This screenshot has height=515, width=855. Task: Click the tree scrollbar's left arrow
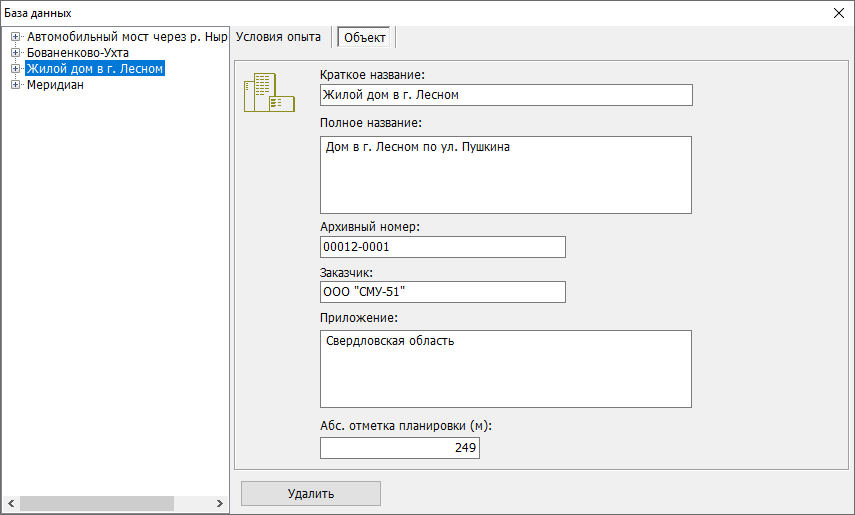(11, 503)
